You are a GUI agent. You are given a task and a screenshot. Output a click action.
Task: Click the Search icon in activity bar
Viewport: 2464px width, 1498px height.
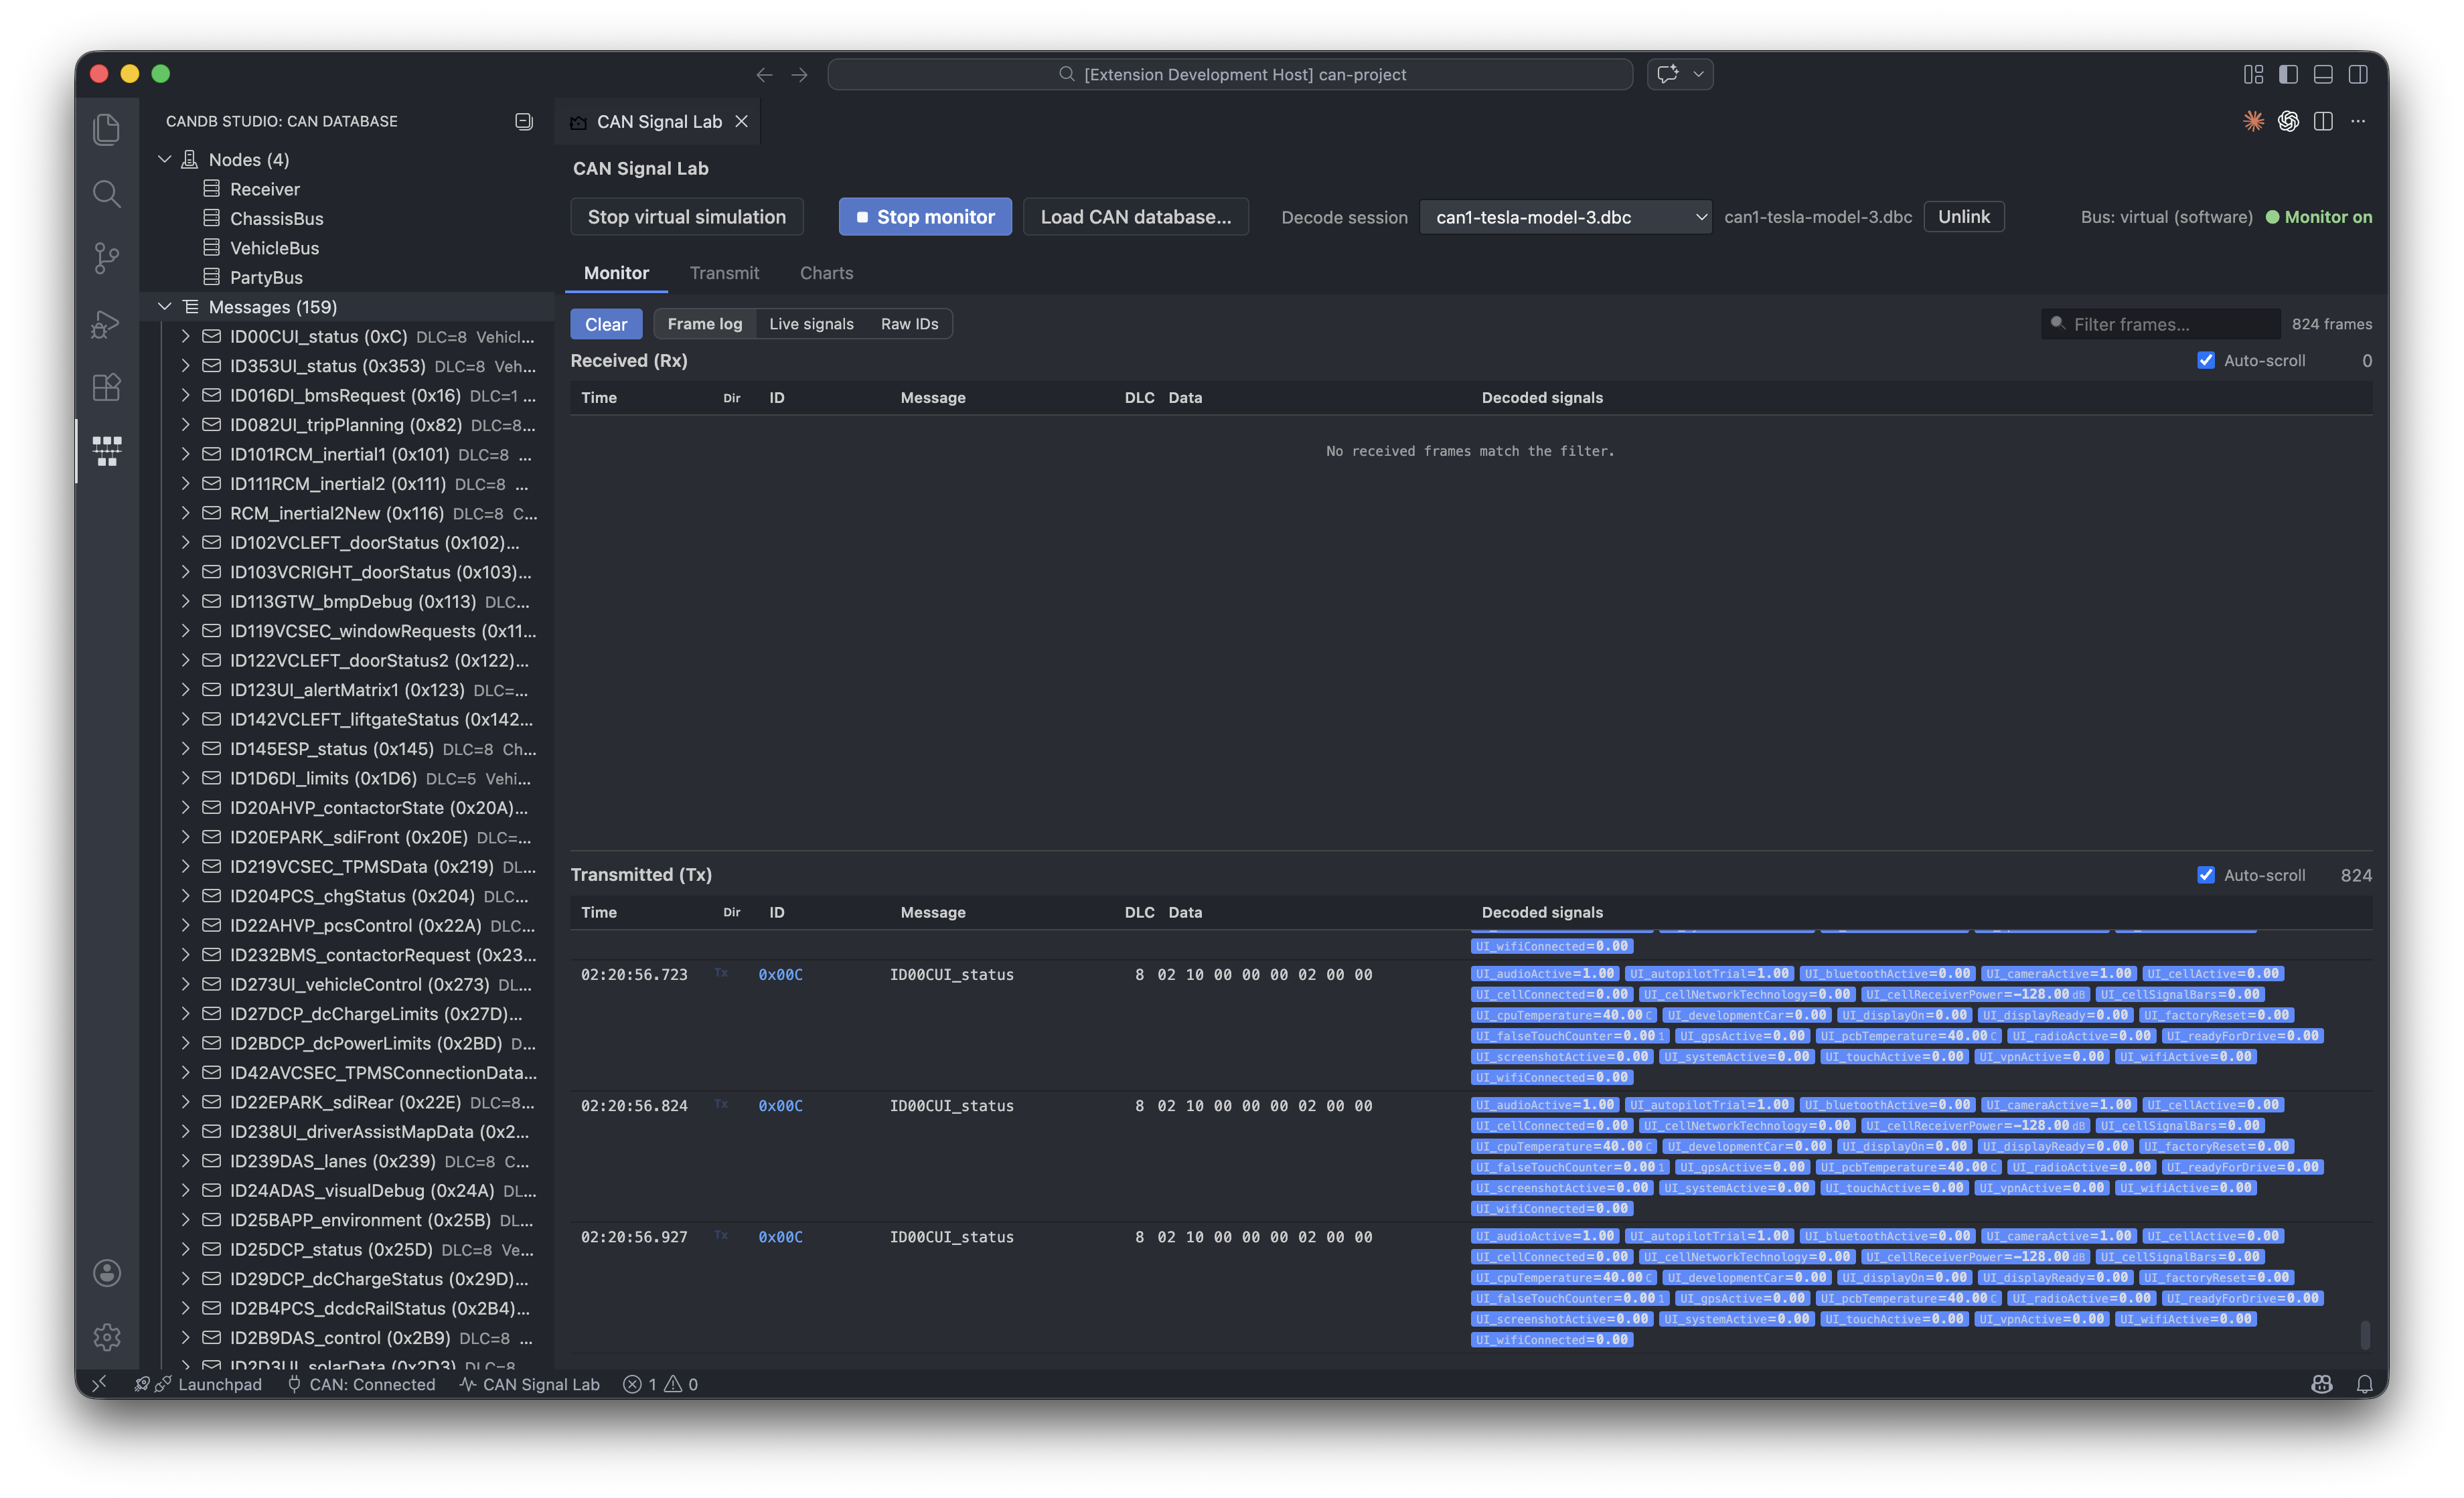[x=107, y=194]
